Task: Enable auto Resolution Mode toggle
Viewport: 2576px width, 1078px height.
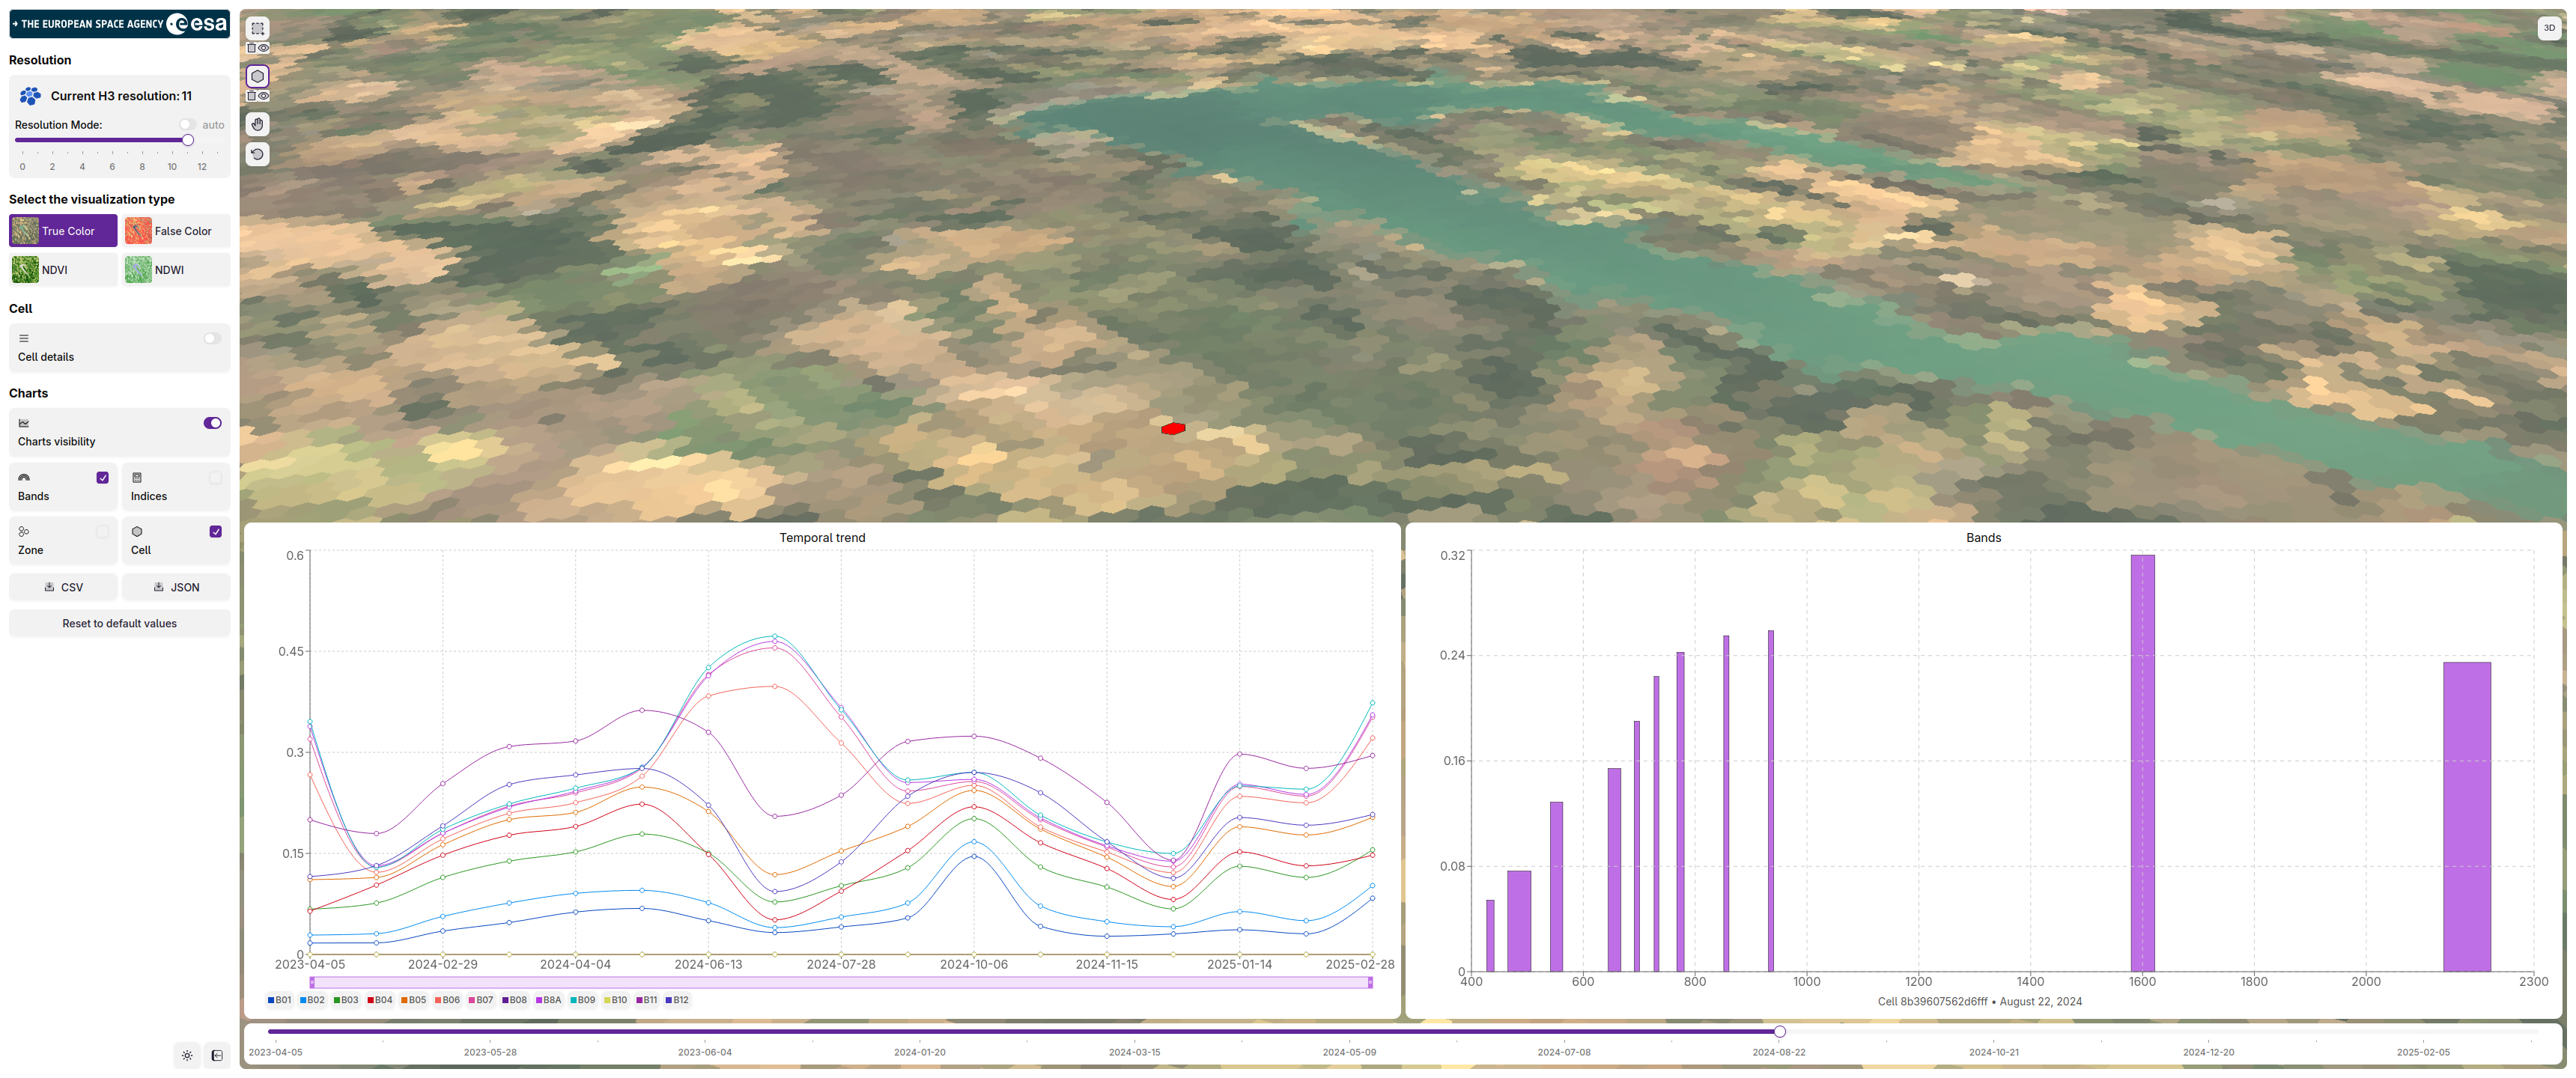Action: (187, 125)
